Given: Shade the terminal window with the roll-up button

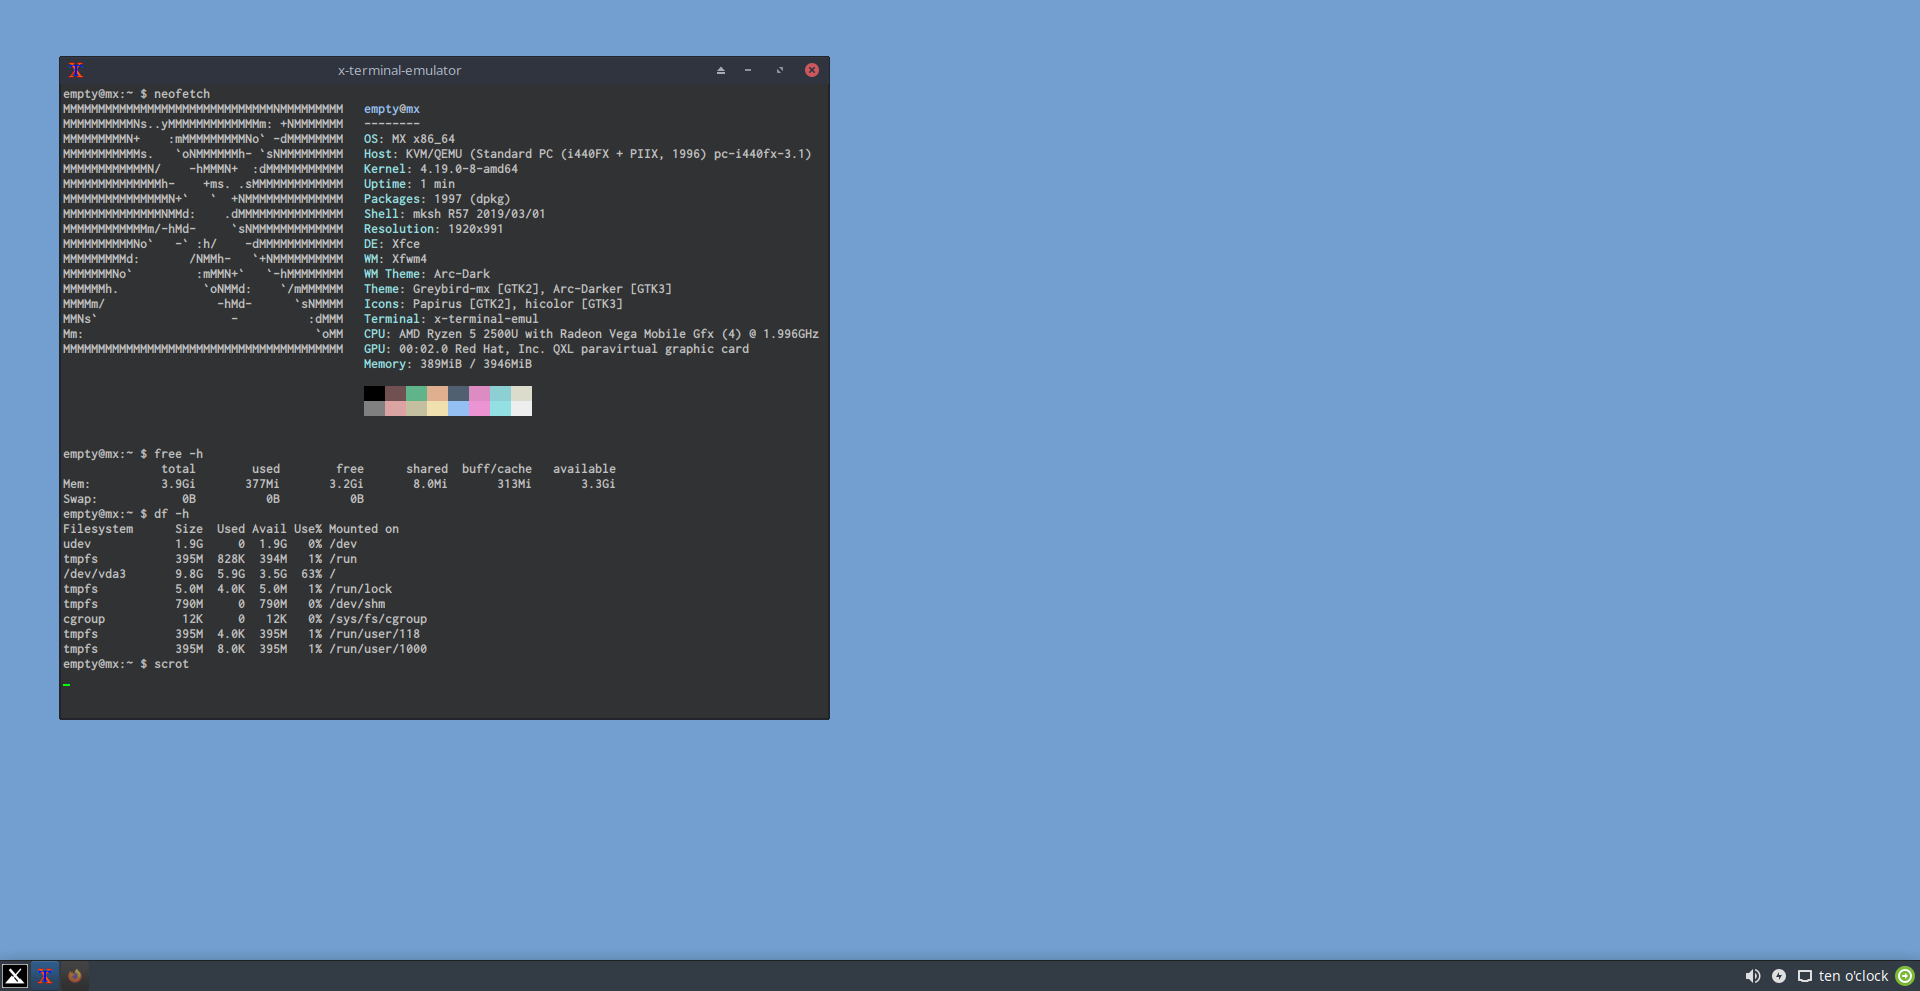Looking at the screenshot, I should (x=720, y=70).
